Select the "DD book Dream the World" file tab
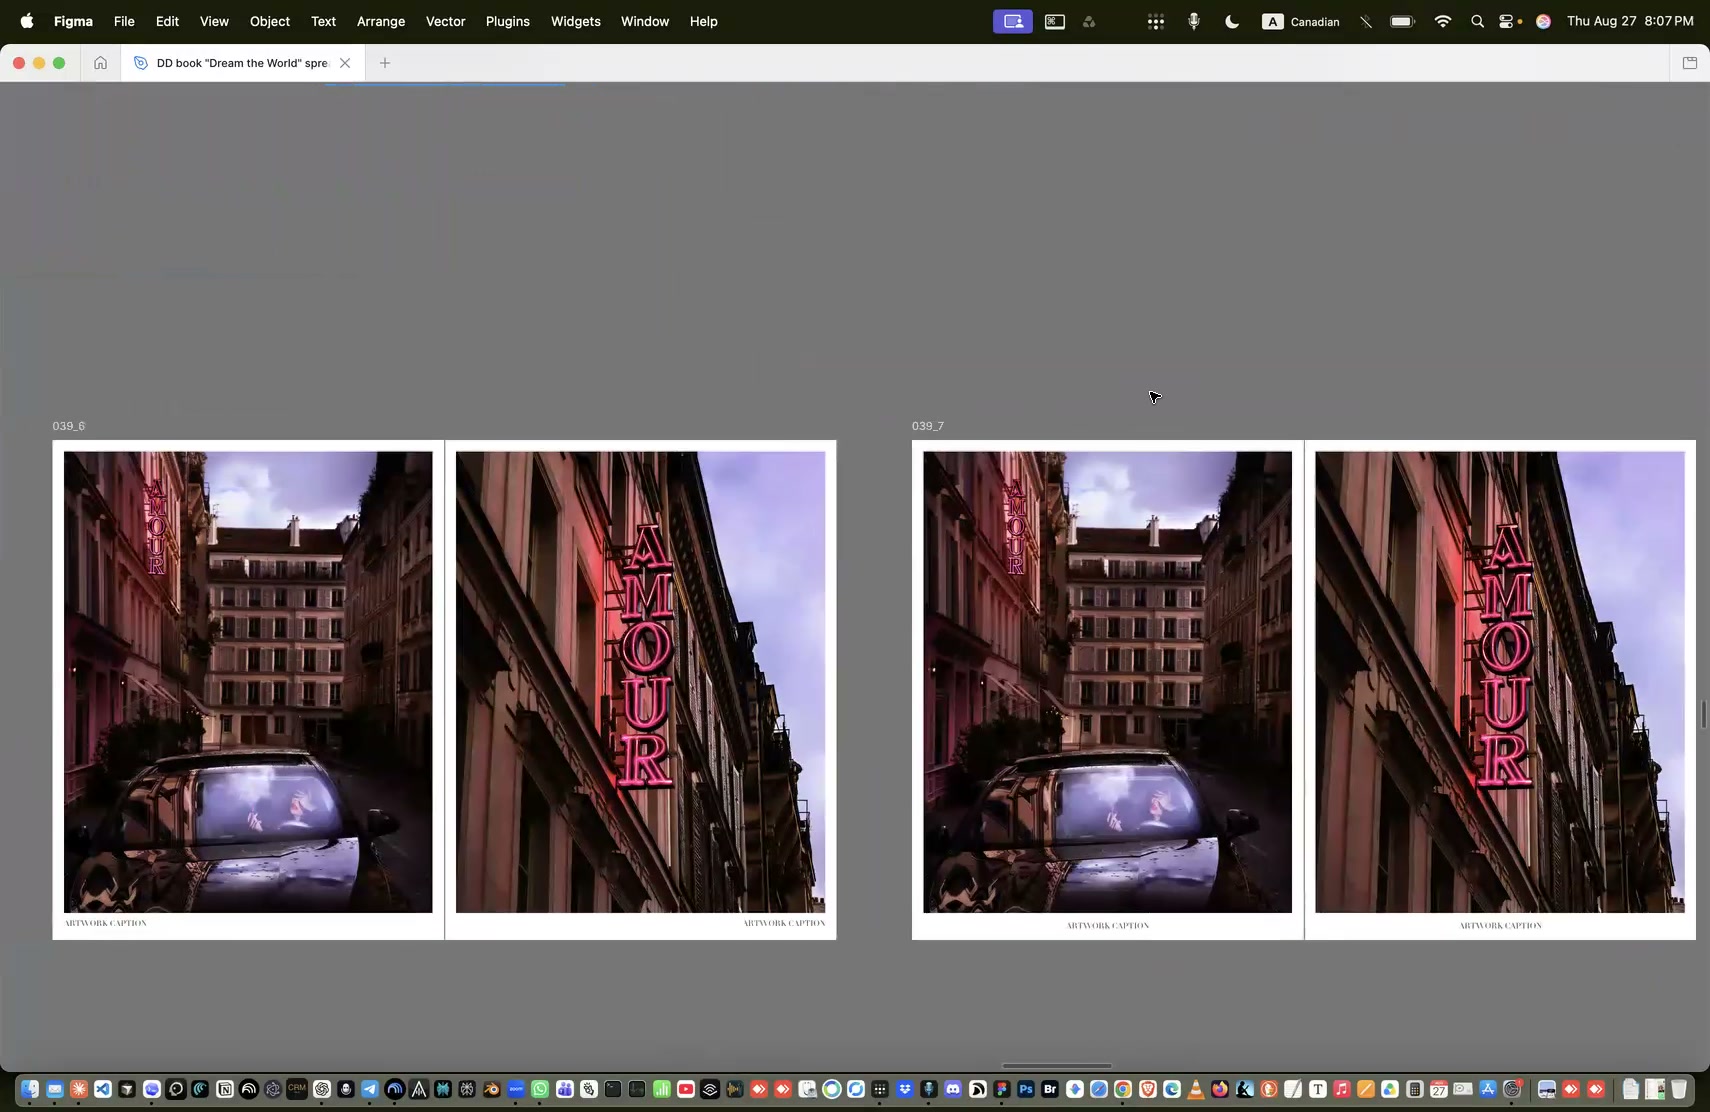This screenshot has height=1112, width=1710. point(241,63)
